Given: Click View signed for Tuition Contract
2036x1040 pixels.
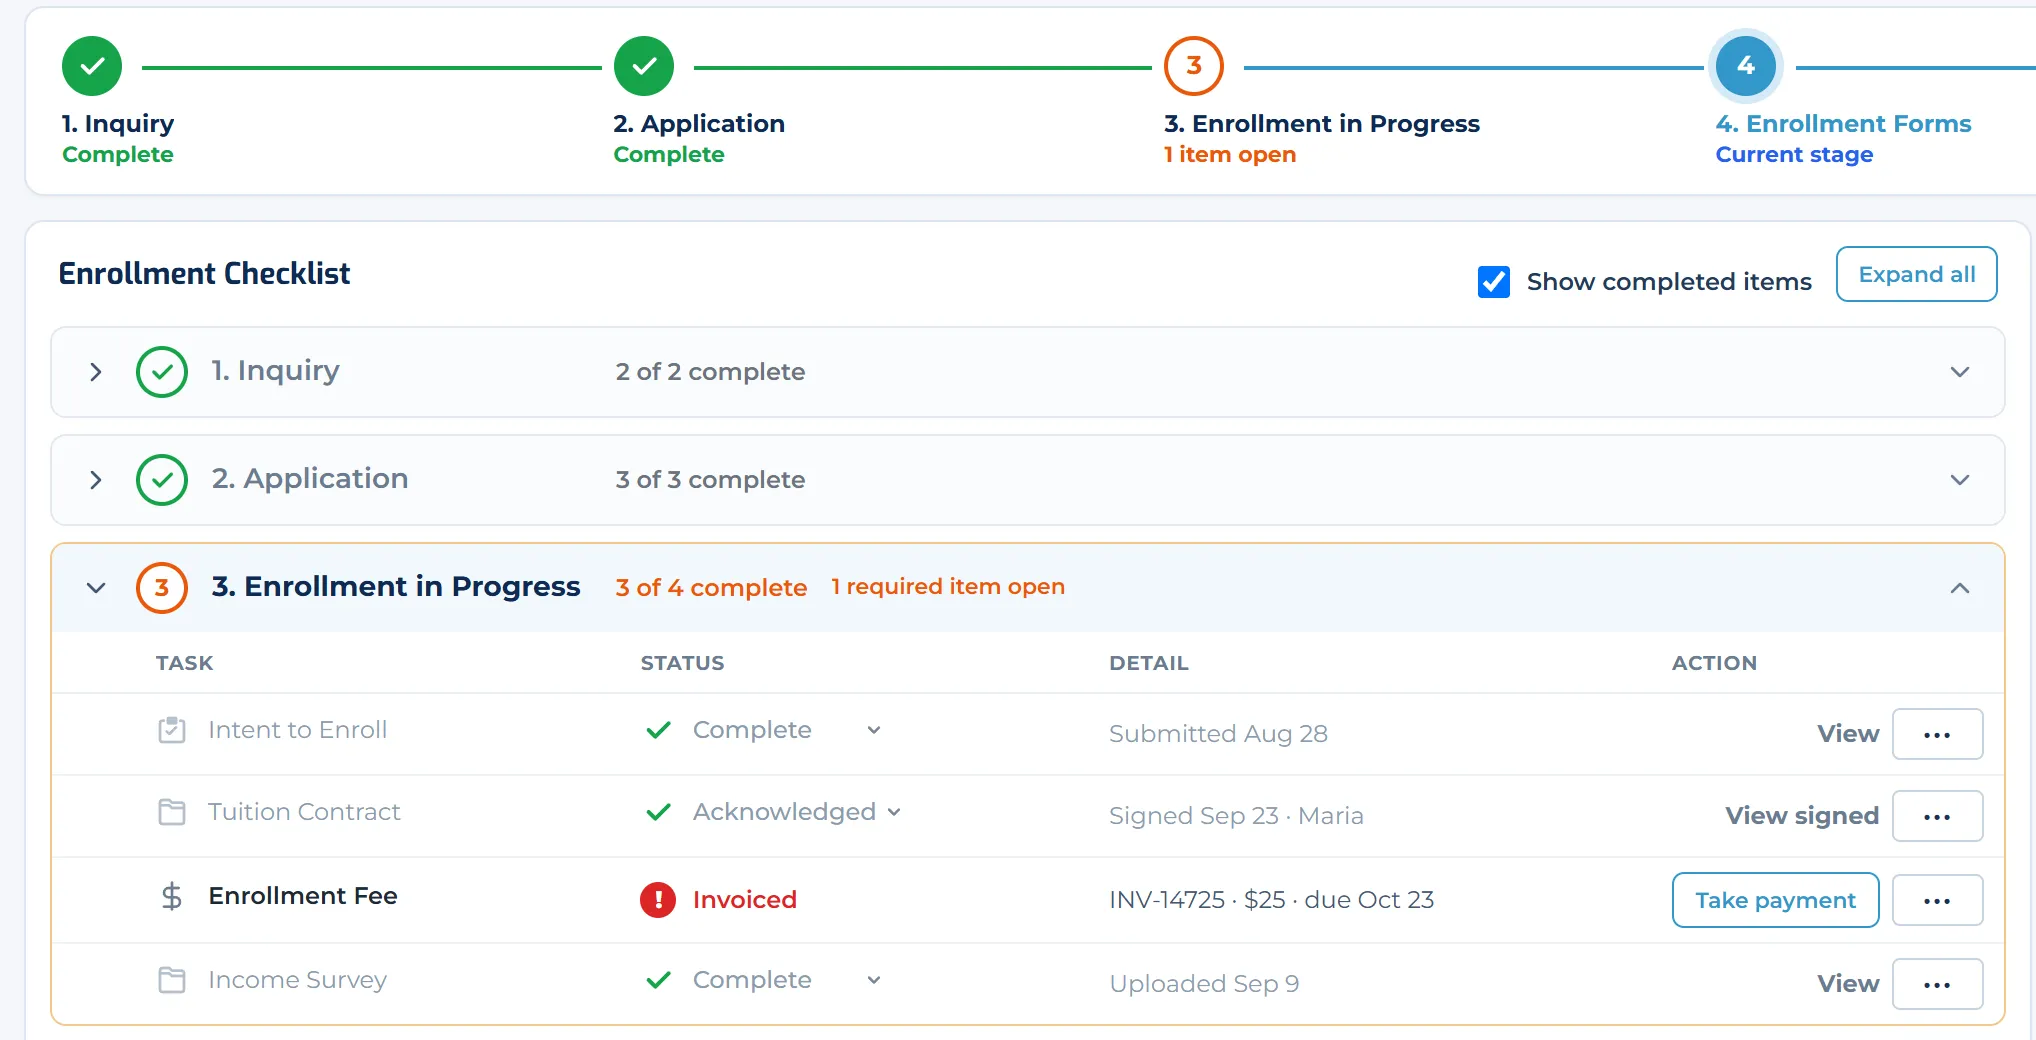Looking at the screenshot, I should (1802, 816).
